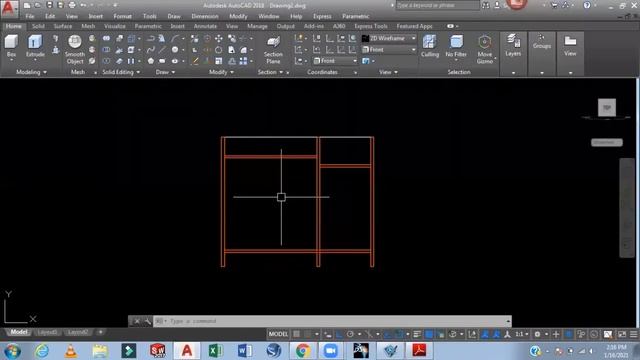Screen dimensions: 640x360
Task: Open the Format menu
Action: tap(122, 16)
